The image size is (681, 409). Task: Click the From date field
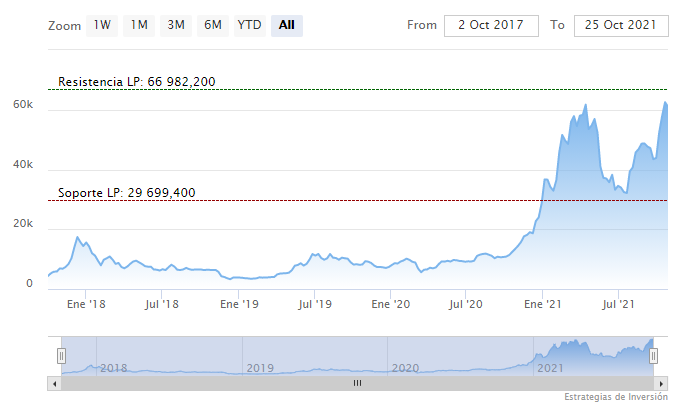point(491,25)
